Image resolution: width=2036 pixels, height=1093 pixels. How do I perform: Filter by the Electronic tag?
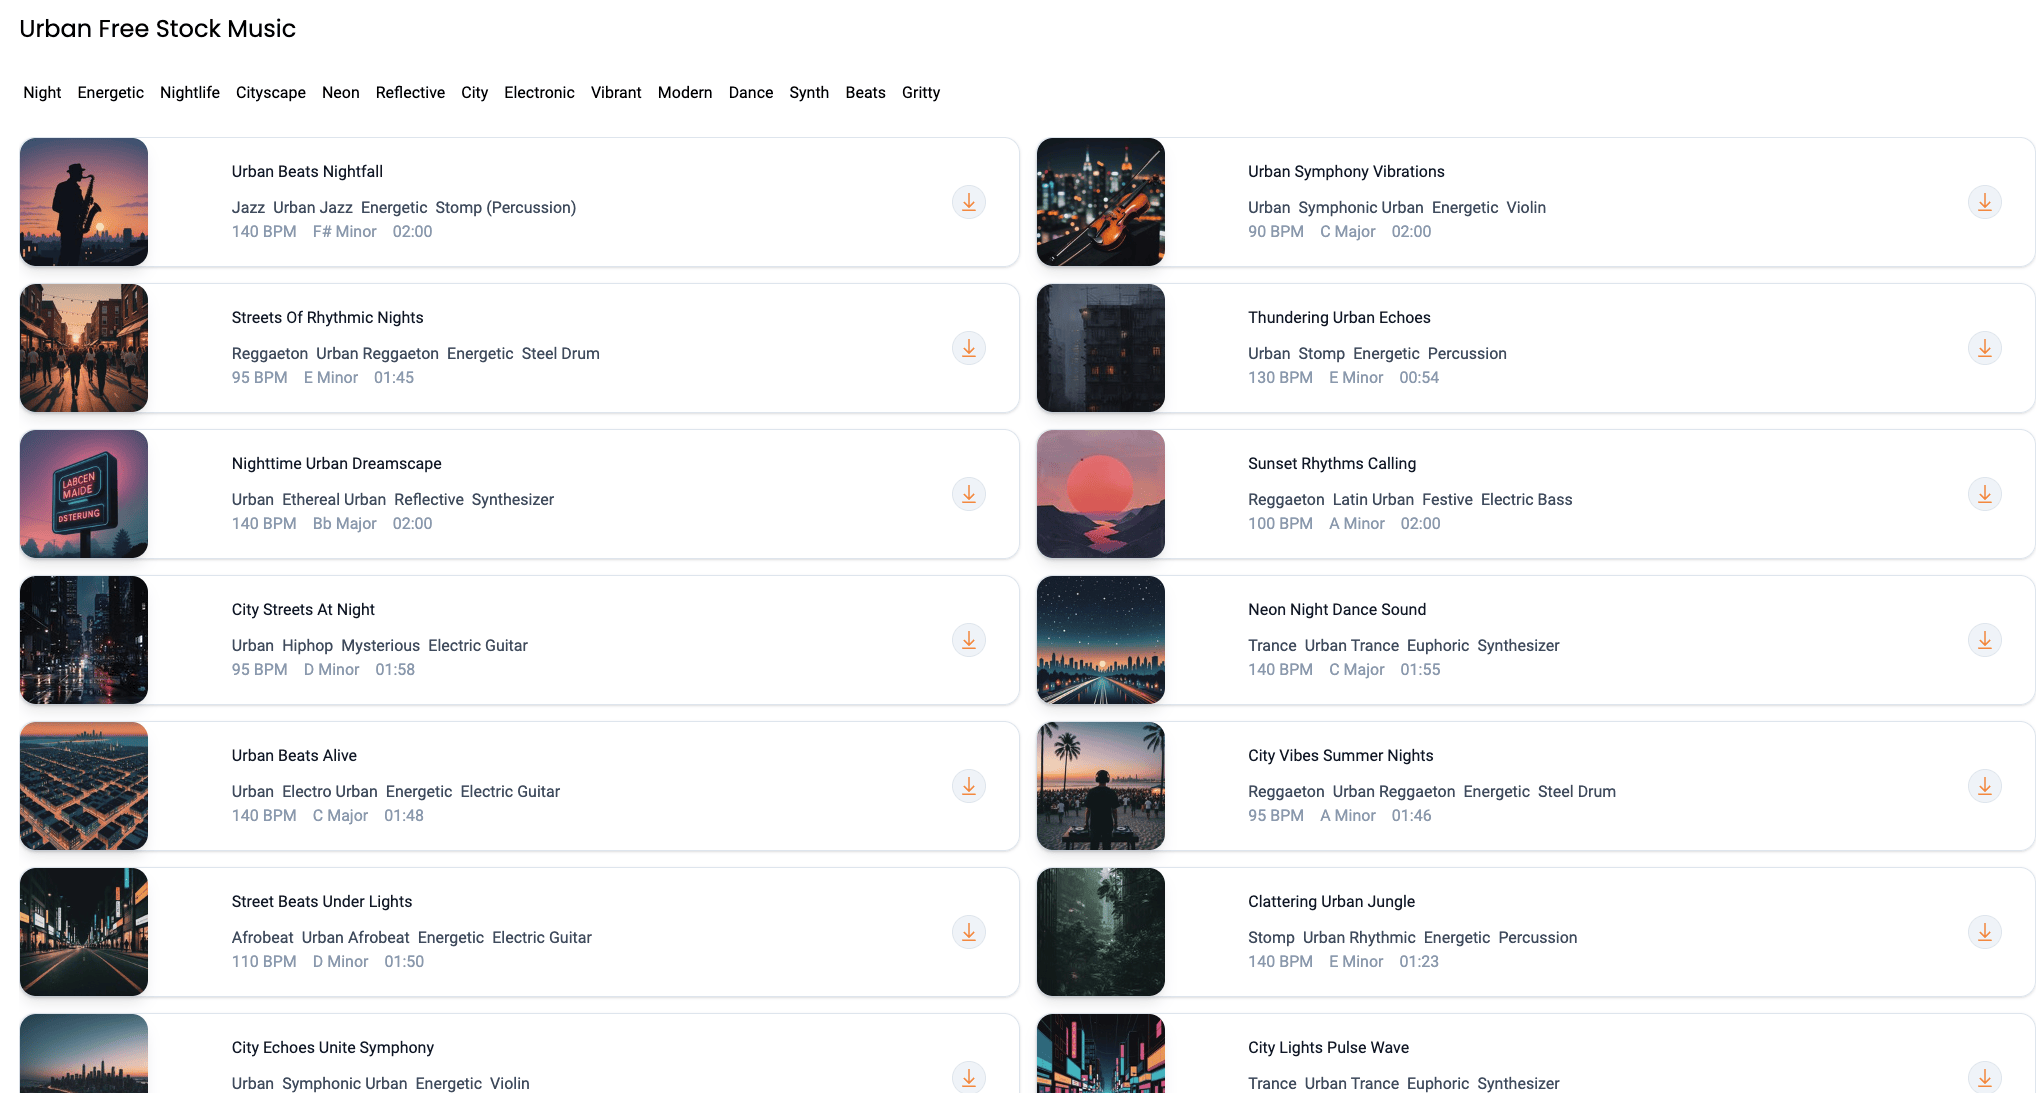pyautogui.click(x=539, y=92)
